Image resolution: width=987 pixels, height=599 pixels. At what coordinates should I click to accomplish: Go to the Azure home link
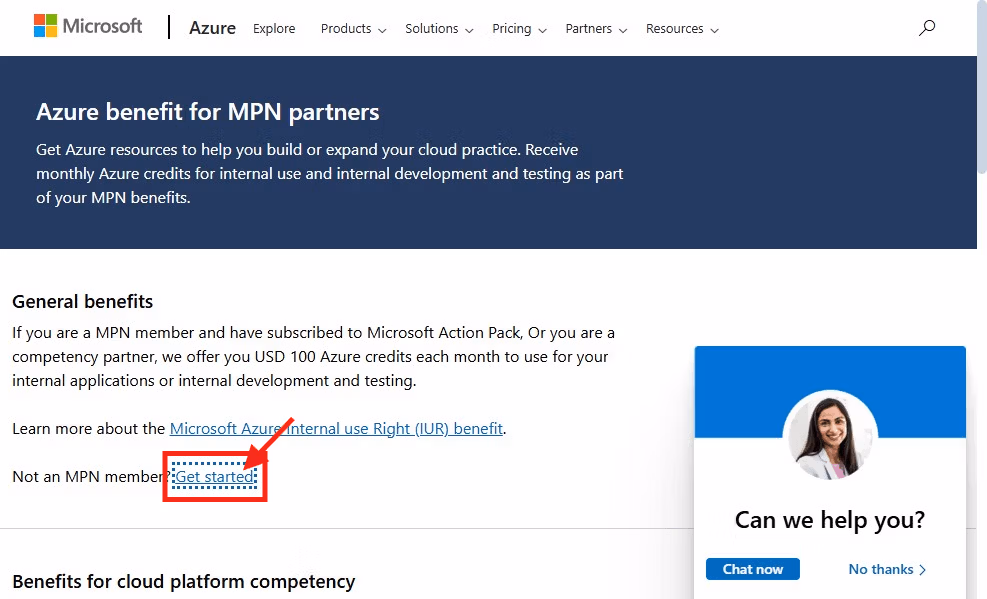(212, 28)
